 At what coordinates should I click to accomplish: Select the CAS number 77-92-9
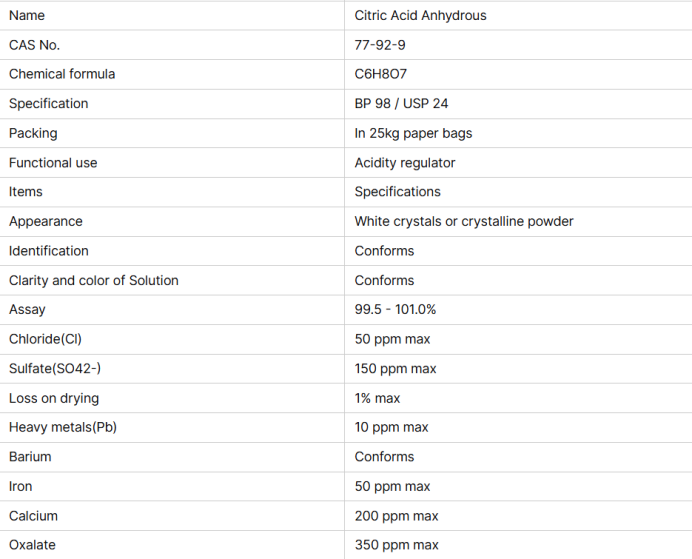(x=380, y=45)
